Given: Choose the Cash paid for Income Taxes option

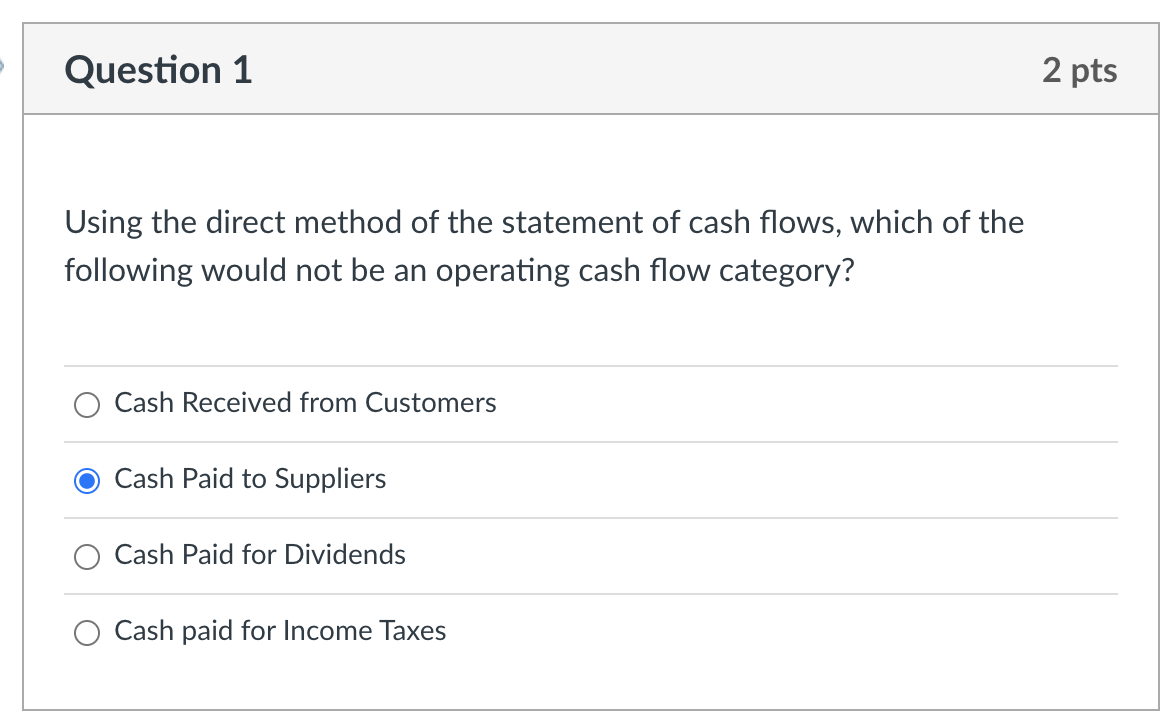Looking at the screenshot, I should click(87, 633).
